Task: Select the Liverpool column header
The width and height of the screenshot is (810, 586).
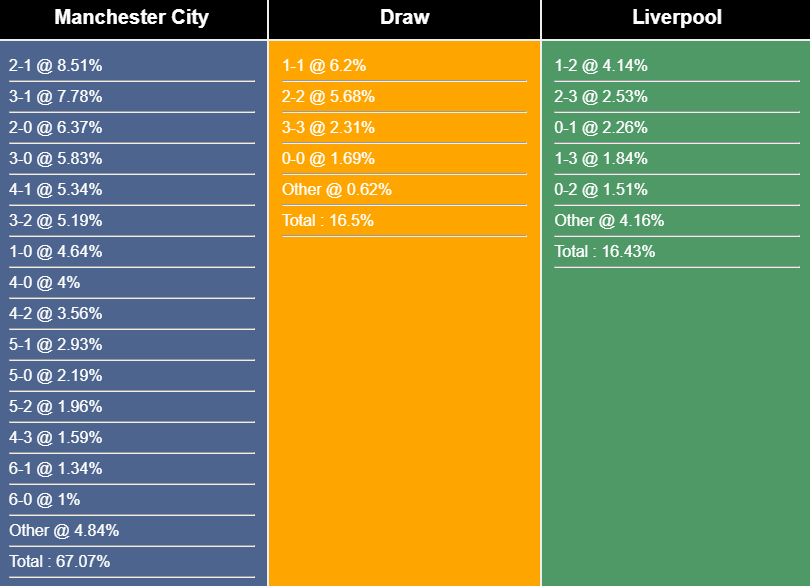Action: pos(676,18)
